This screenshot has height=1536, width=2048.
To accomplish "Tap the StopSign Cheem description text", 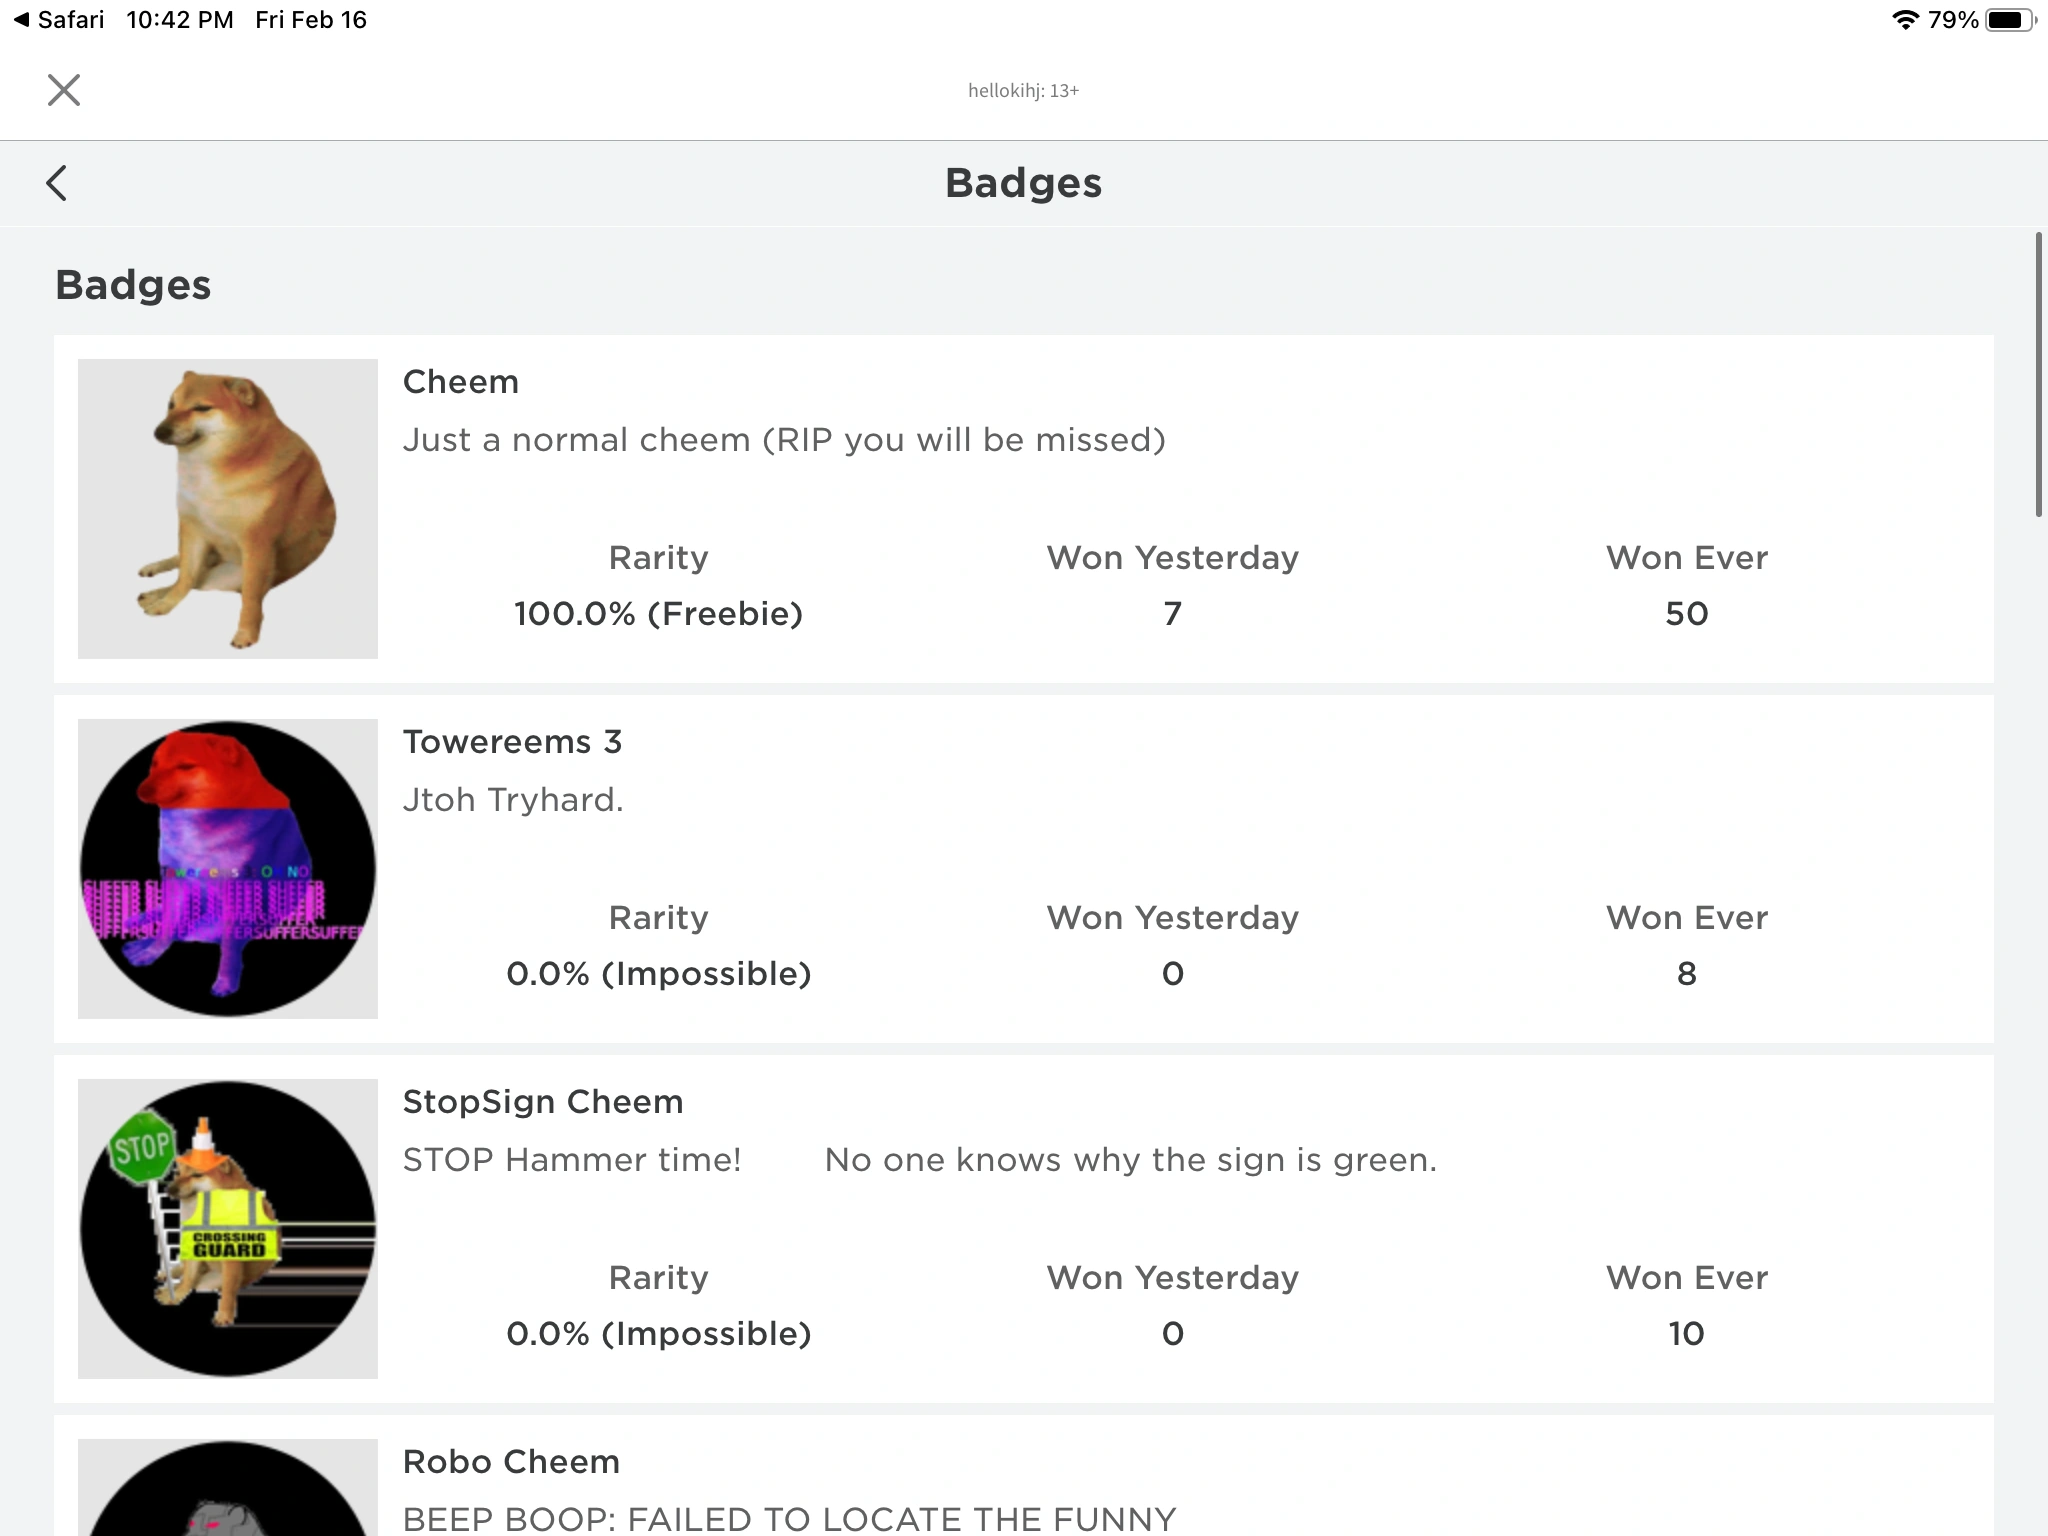I will pos(919,1160).
